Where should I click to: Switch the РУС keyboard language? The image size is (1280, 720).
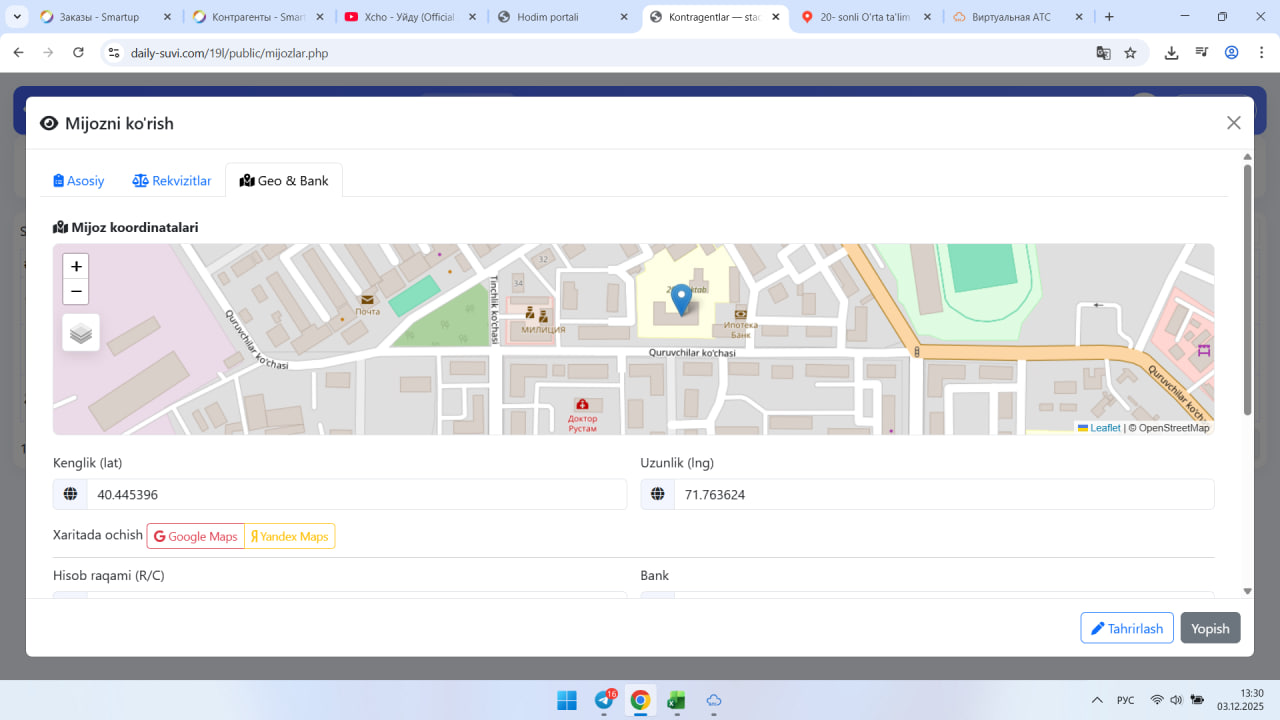[x=1125, y=700]
